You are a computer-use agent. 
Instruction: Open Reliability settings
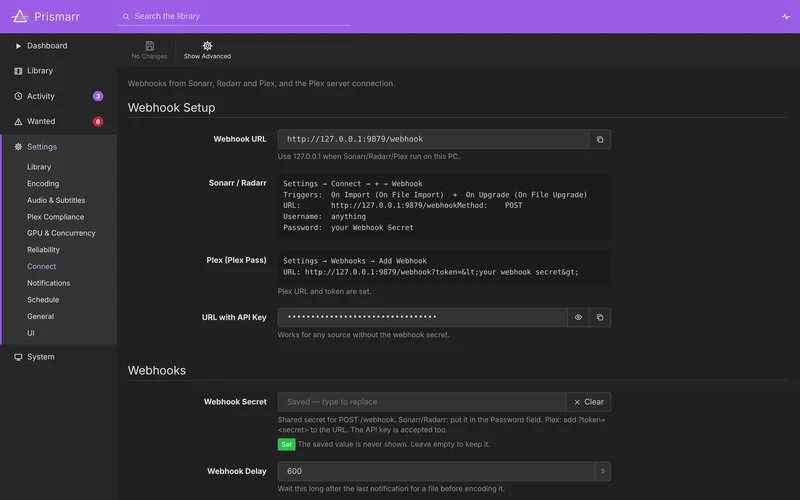coord(43,250)
